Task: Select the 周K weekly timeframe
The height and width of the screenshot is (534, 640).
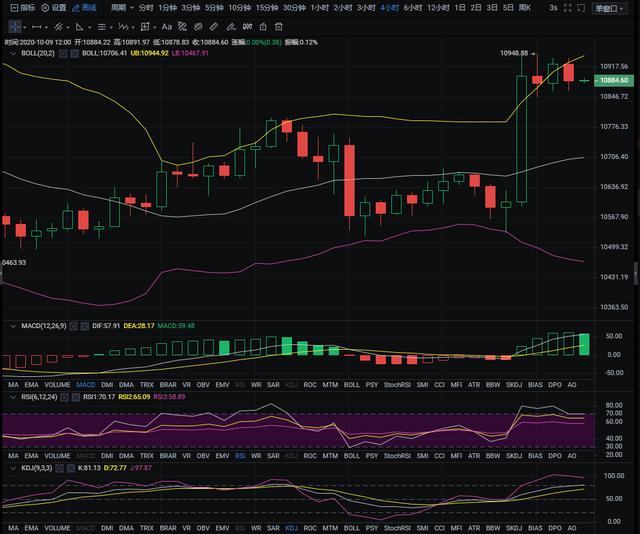Action: click(x=524, y=8)
